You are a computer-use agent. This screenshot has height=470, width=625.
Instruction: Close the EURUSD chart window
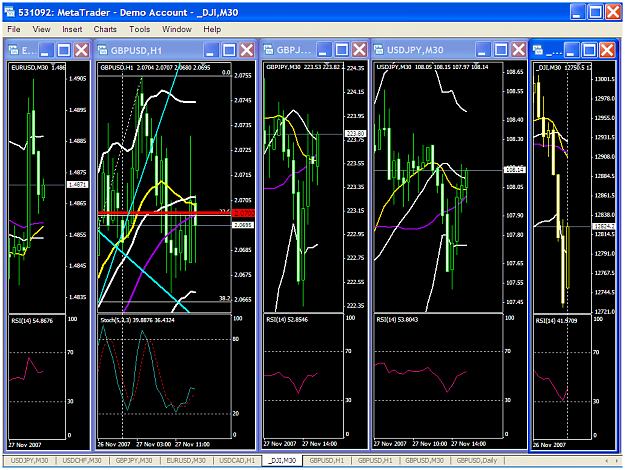point(82,50)
